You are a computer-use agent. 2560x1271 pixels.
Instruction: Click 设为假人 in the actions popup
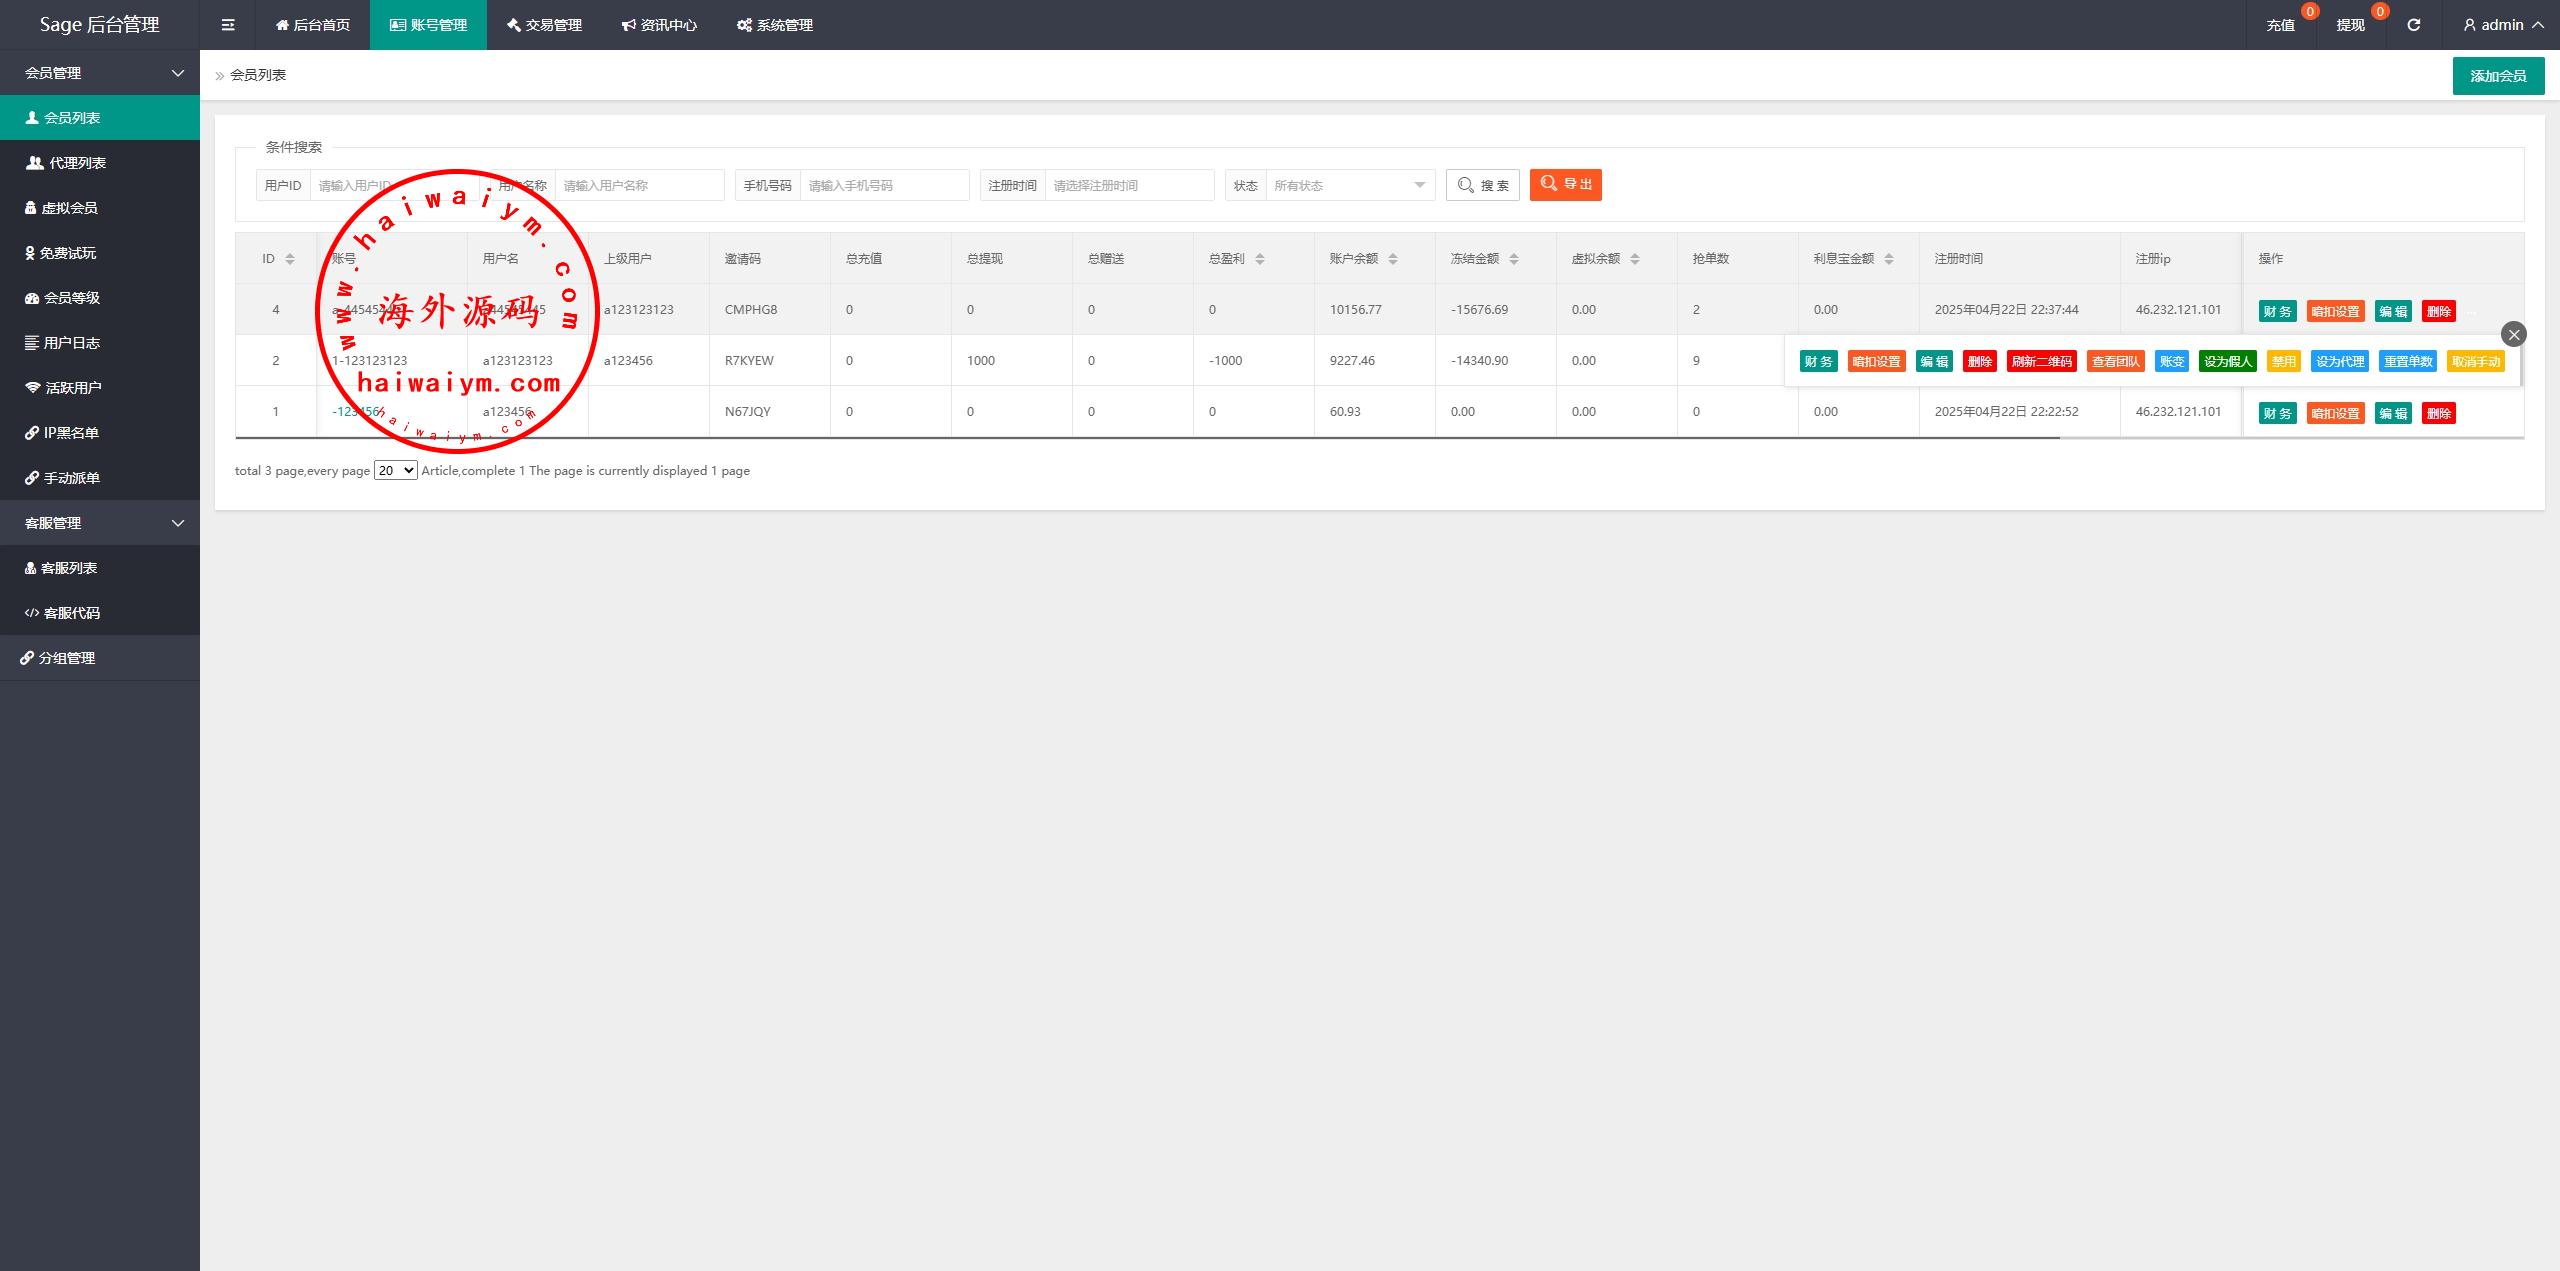2226,362
